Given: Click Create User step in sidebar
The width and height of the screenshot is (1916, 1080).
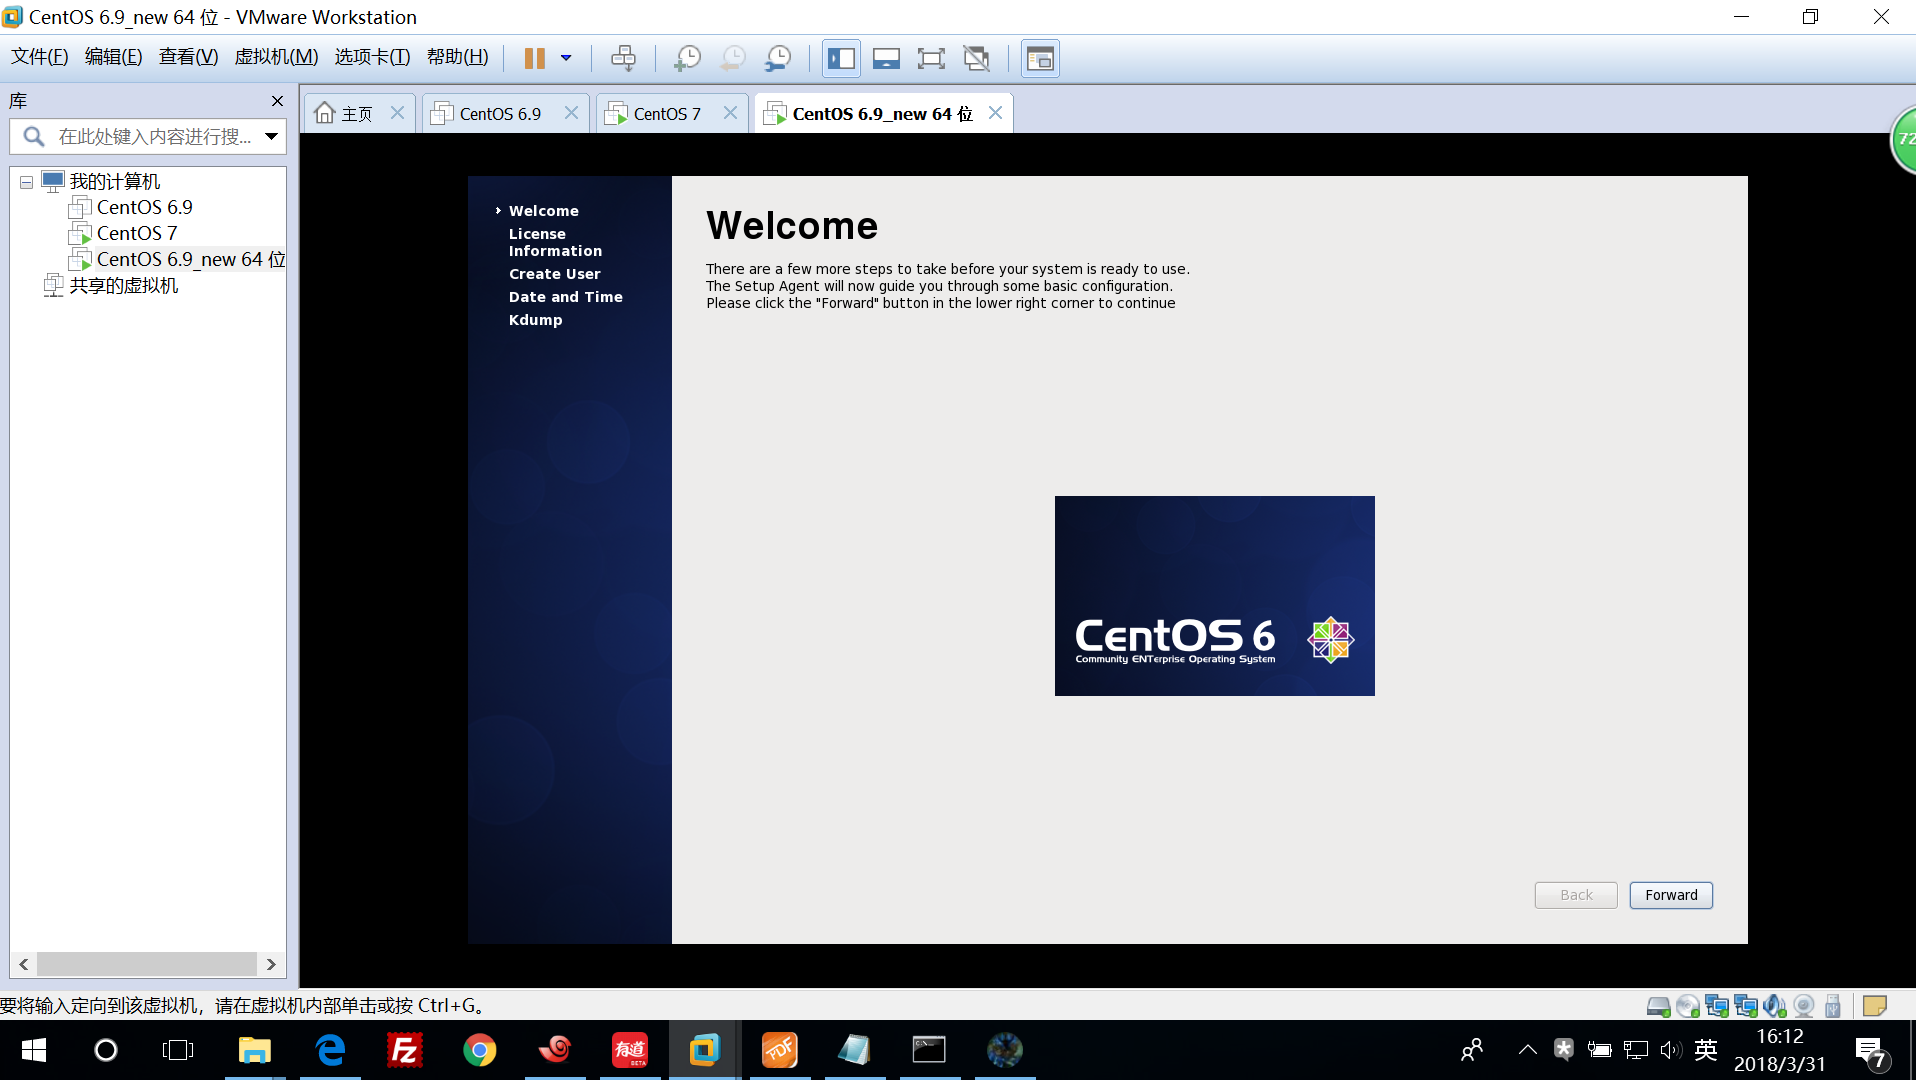Looking at the screenshot, I should [x=554, y=274].
